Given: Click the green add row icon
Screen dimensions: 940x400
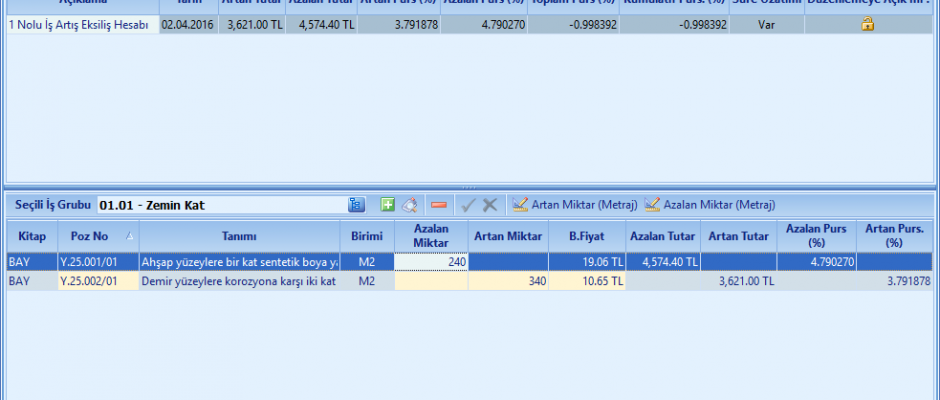Looking at the screenshot, I should point(388,205).
